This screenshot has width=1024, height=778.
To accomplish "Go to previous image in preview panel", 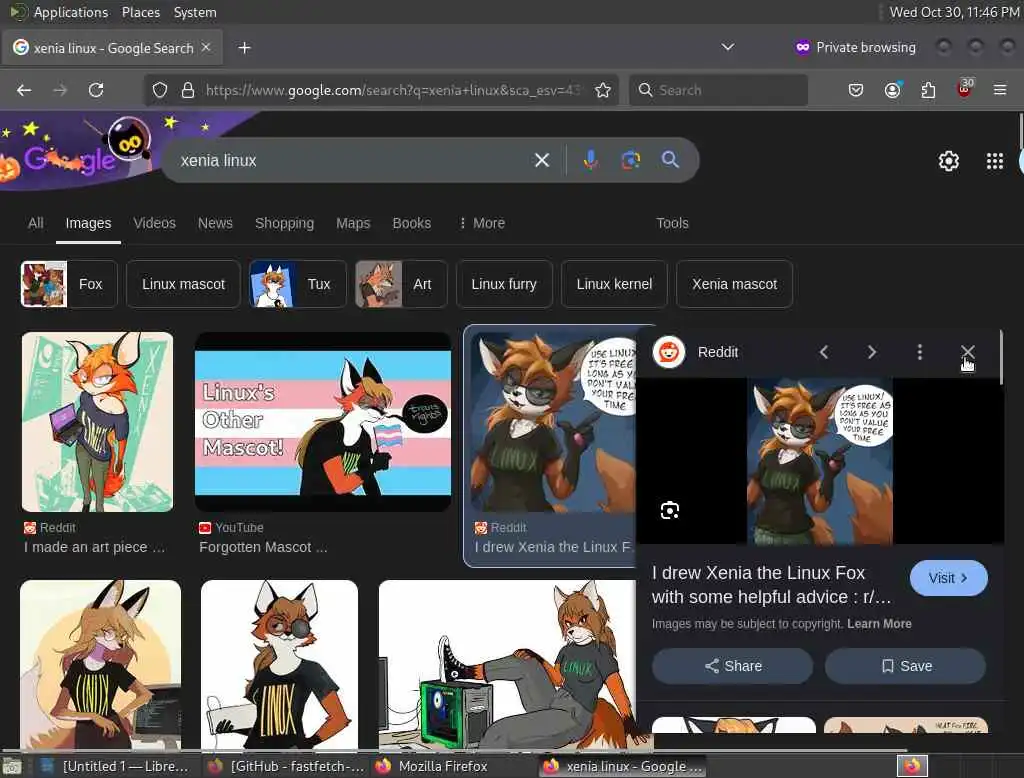I will [x=824, y=352].
